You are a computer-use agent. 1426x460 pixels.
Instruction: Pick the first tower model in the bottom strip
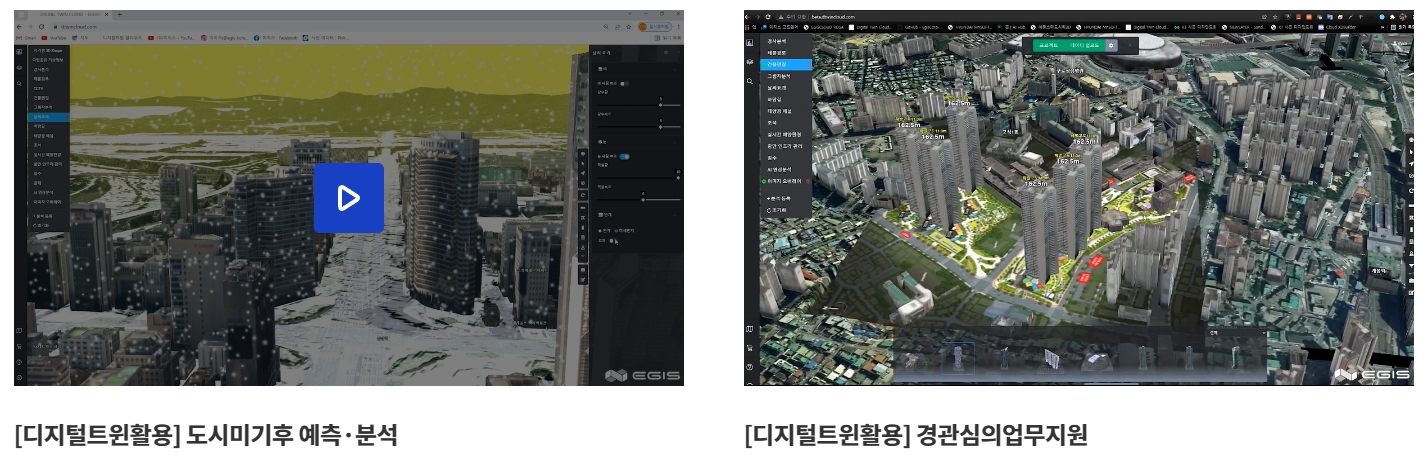pos(960,357)
